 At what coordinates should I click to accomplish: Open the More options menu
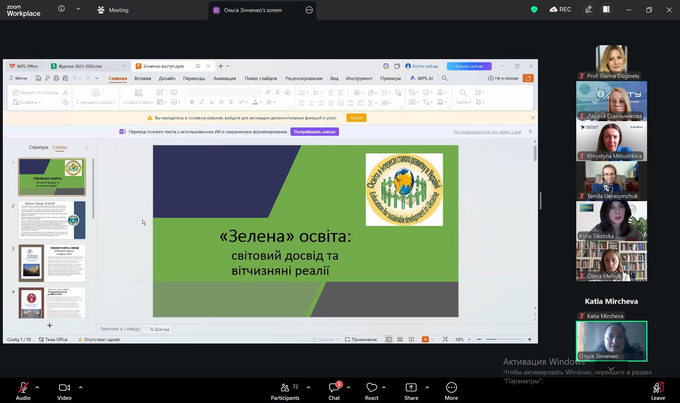[451, 388]
